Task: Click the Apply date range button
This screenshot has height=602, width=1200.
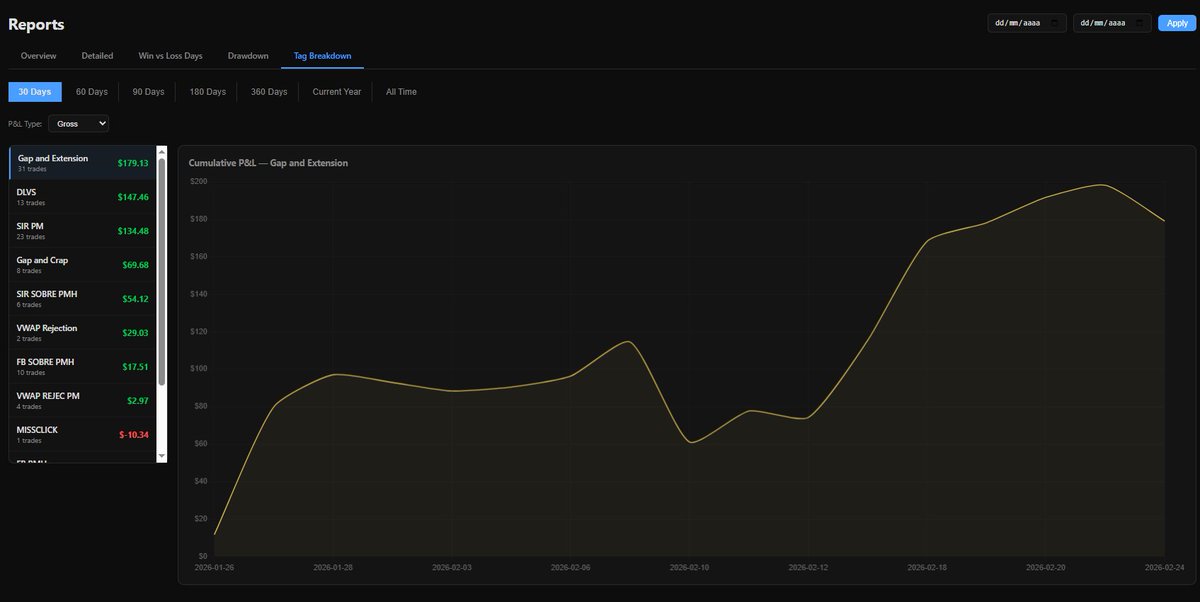Action: 1176,23
